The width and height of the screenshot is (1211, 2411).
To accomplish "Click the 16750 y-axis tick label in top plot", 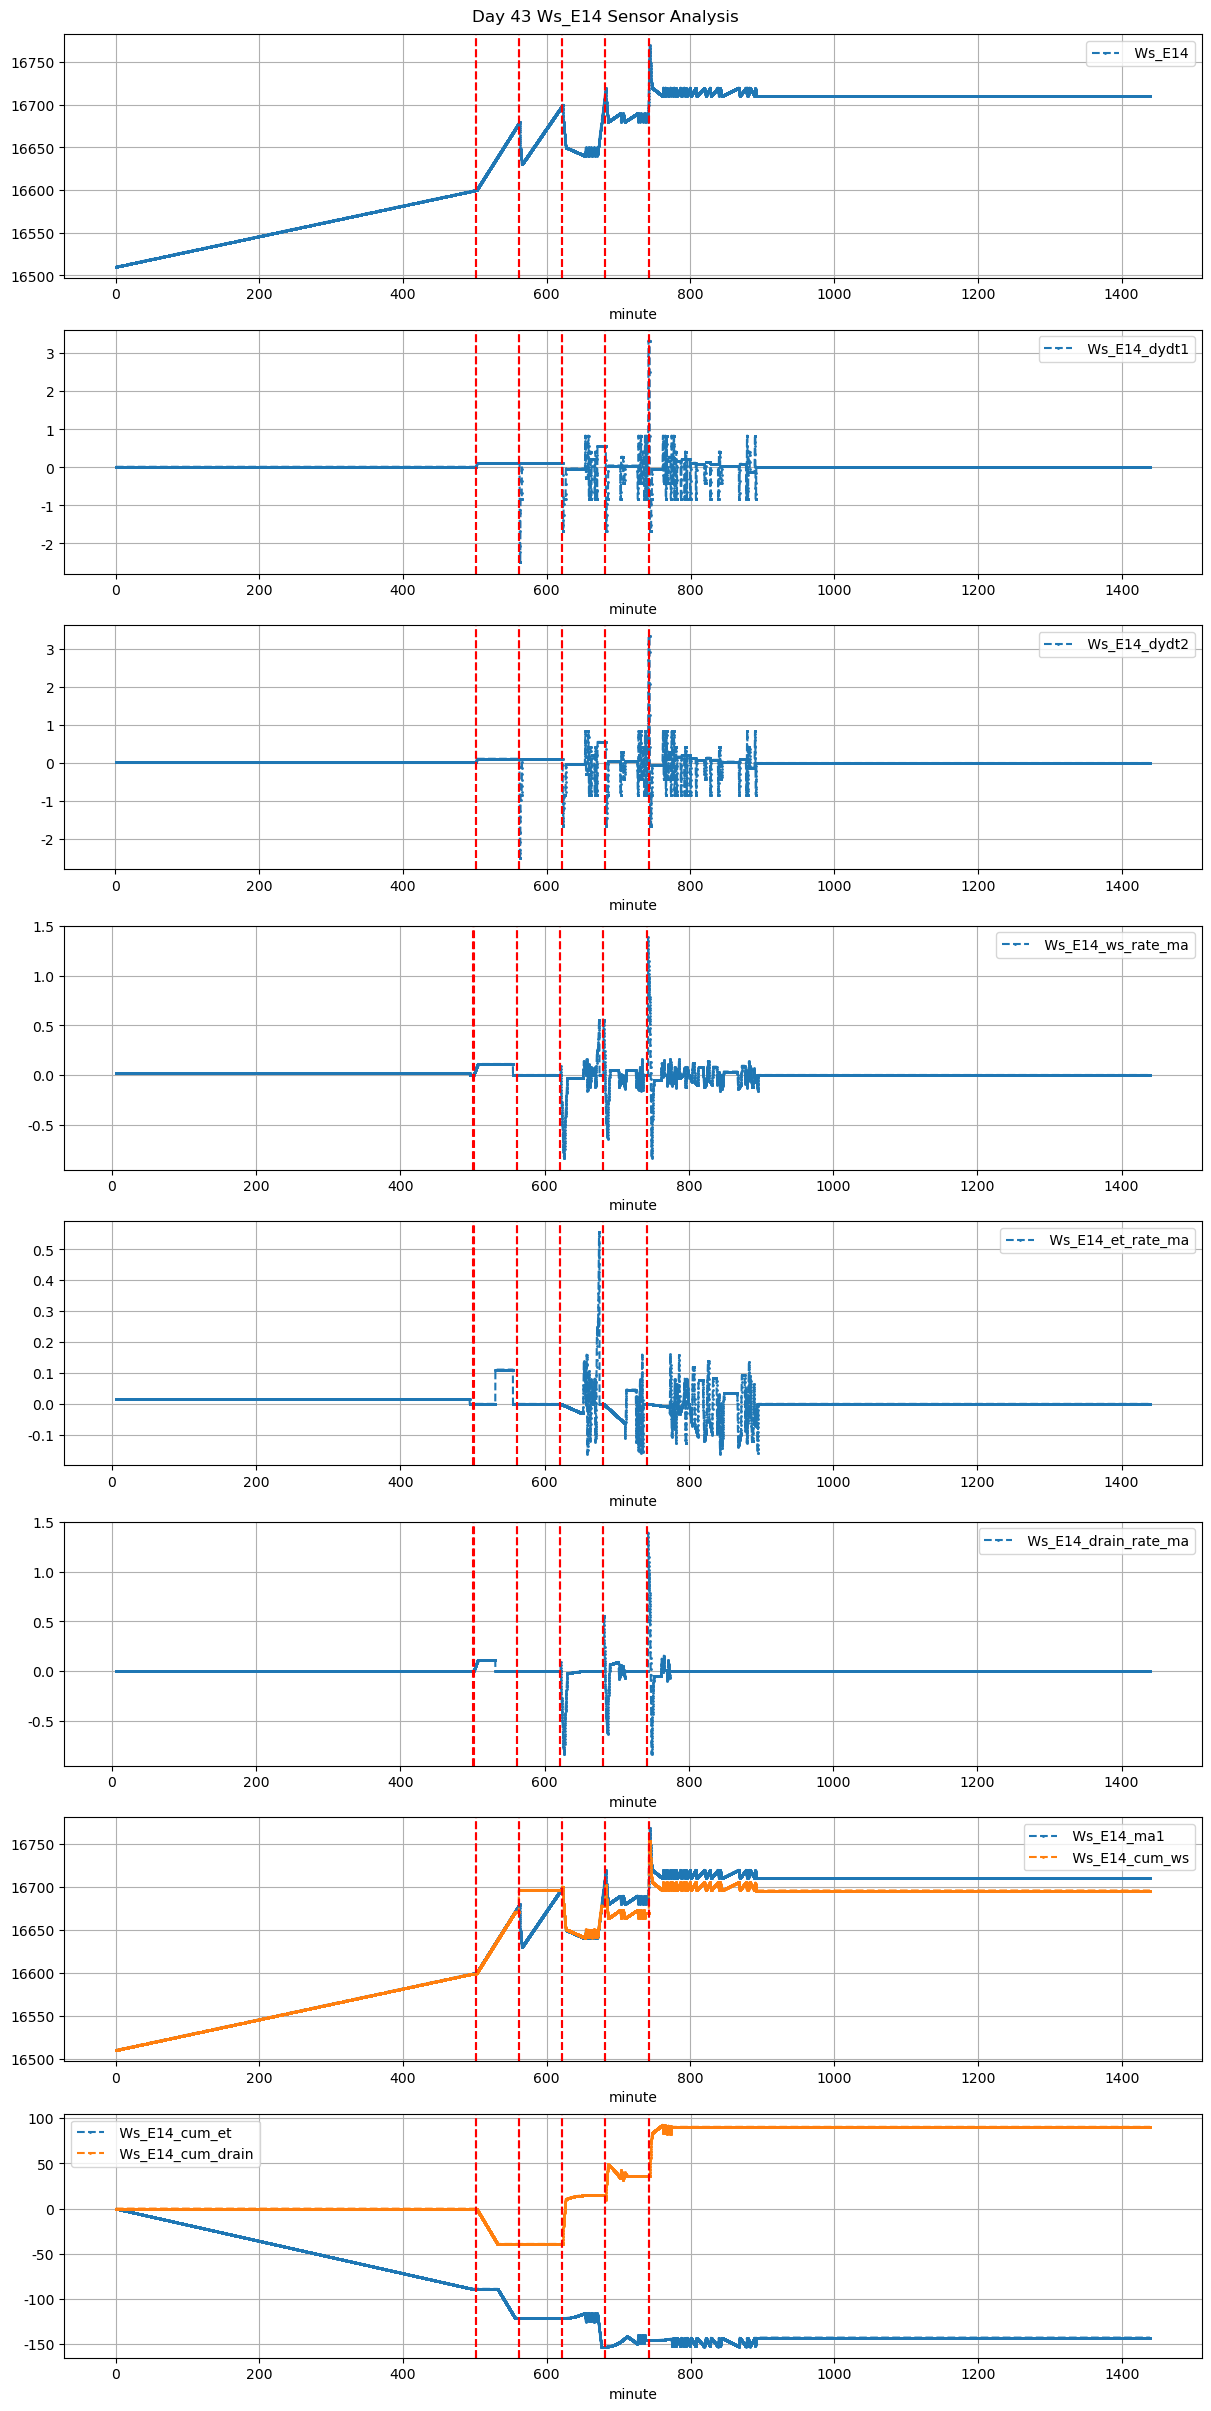I will pyautogui.click(x=32, y=63).
